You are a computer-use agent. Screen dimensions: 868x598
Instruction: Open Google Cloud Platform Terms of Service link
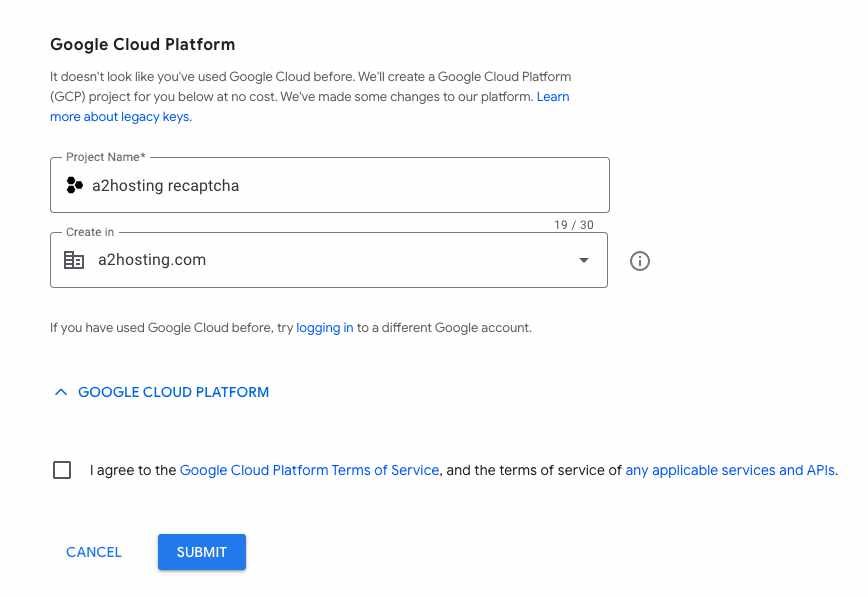309,470
